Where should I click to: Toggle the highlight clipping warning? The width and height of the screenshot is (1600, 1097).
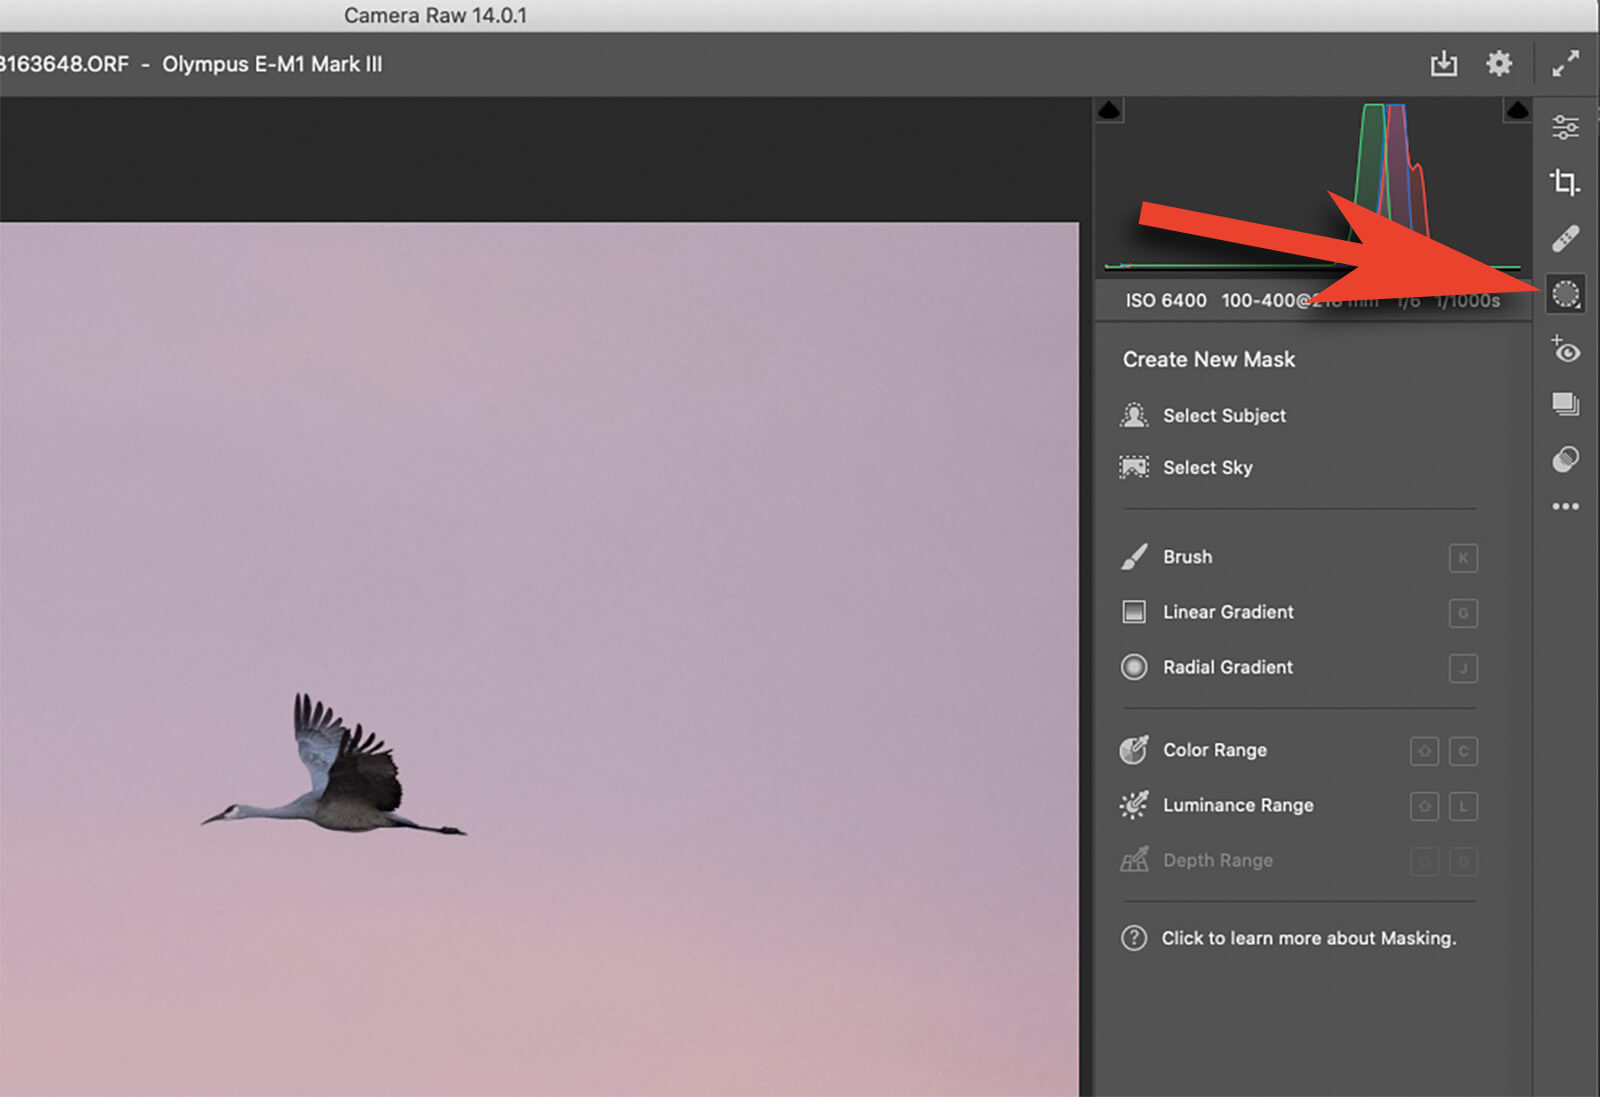1517,110
